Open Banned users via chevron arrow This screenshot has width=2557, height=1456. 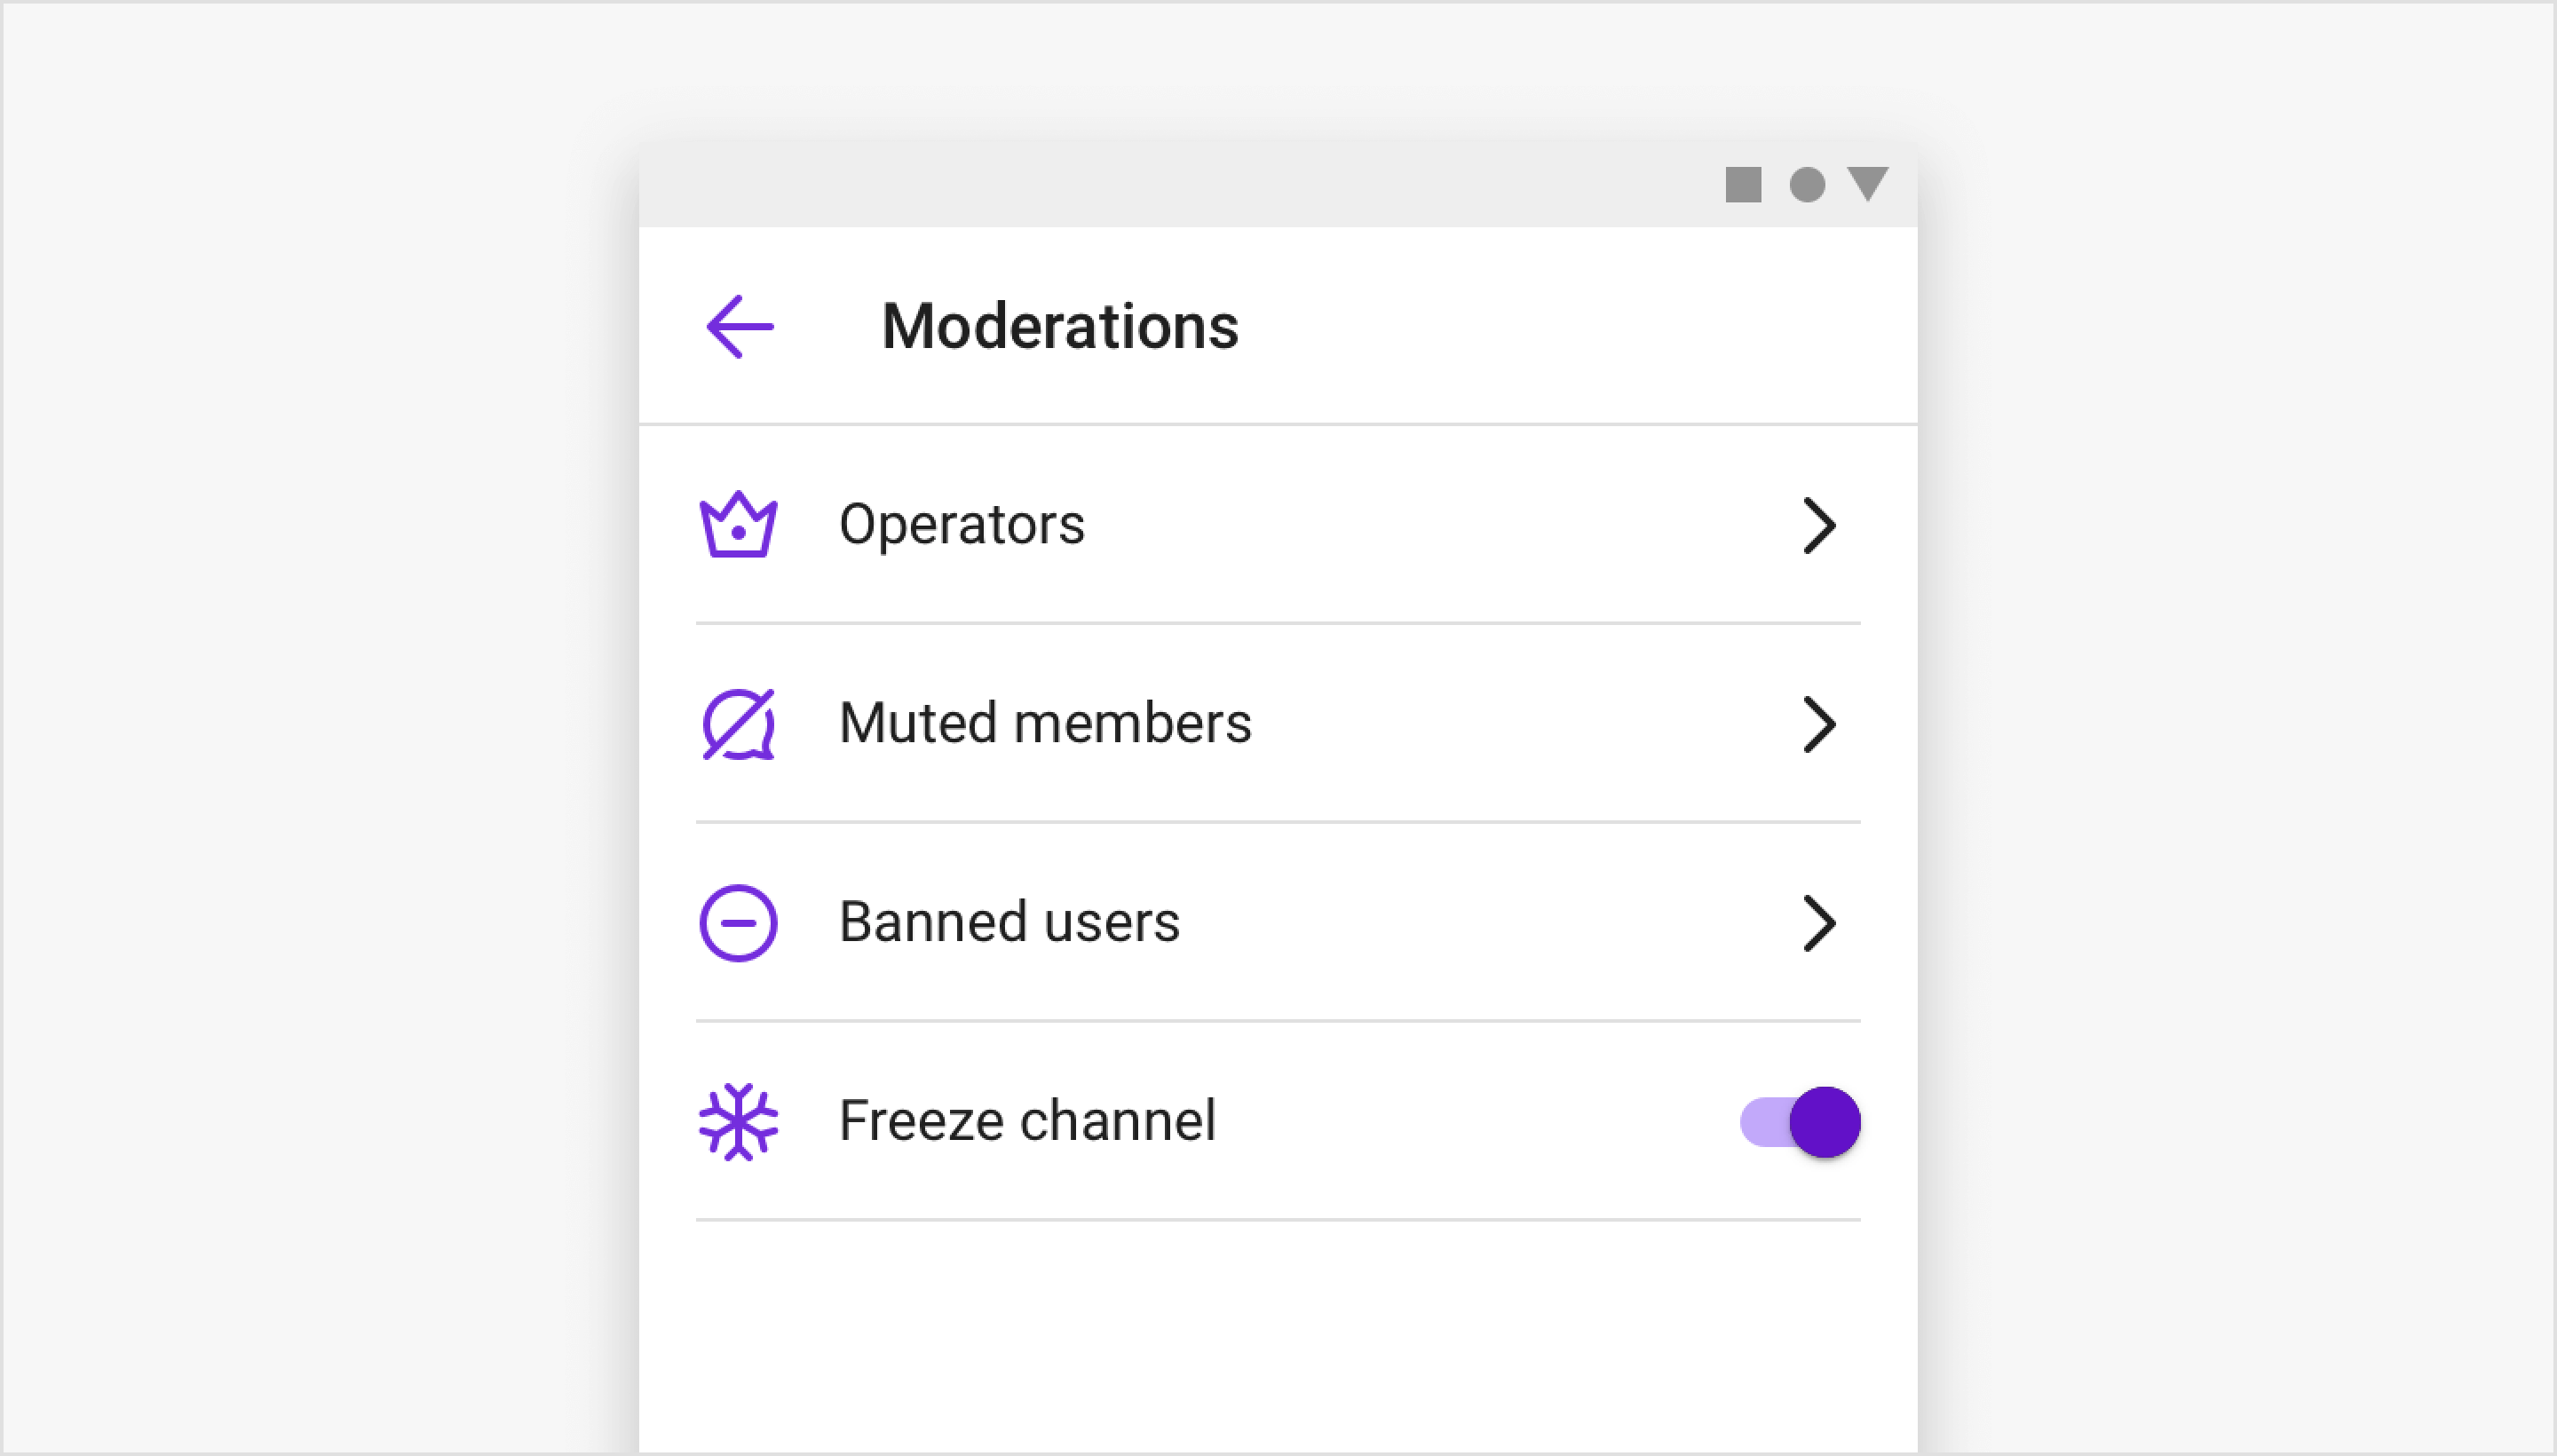point(1819,922)
